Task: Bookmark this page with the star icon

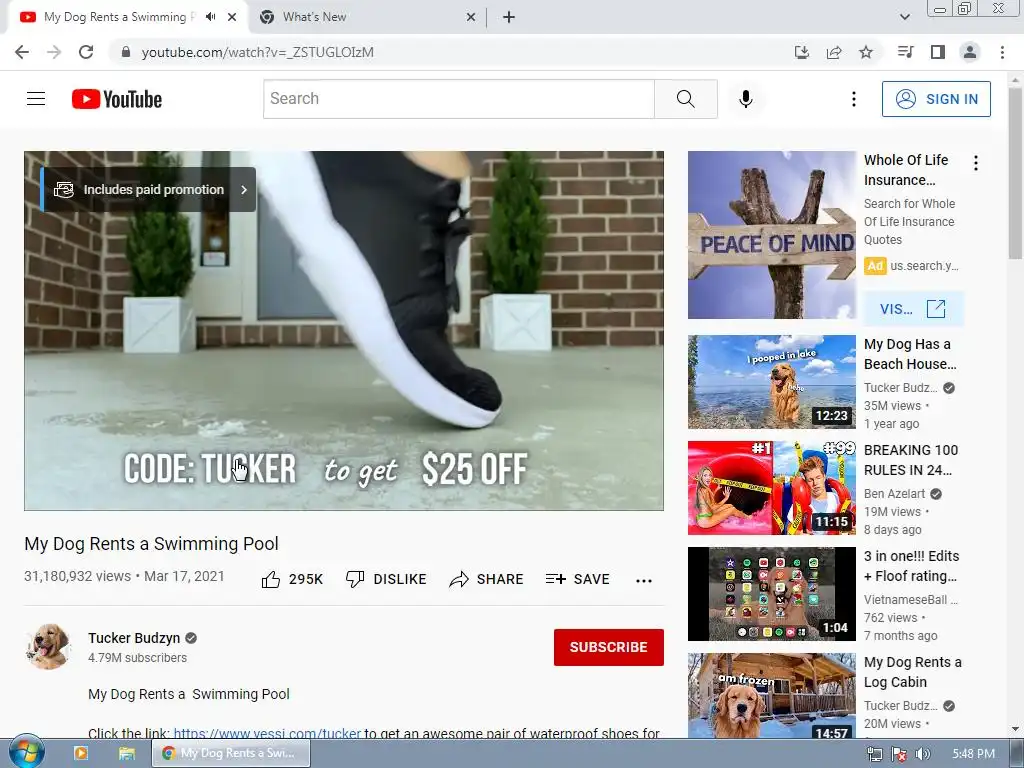Action: (866, 52)
